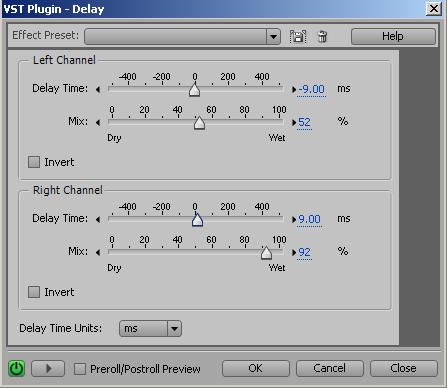Open the Delay Time Units dropdown

point(150,329)
